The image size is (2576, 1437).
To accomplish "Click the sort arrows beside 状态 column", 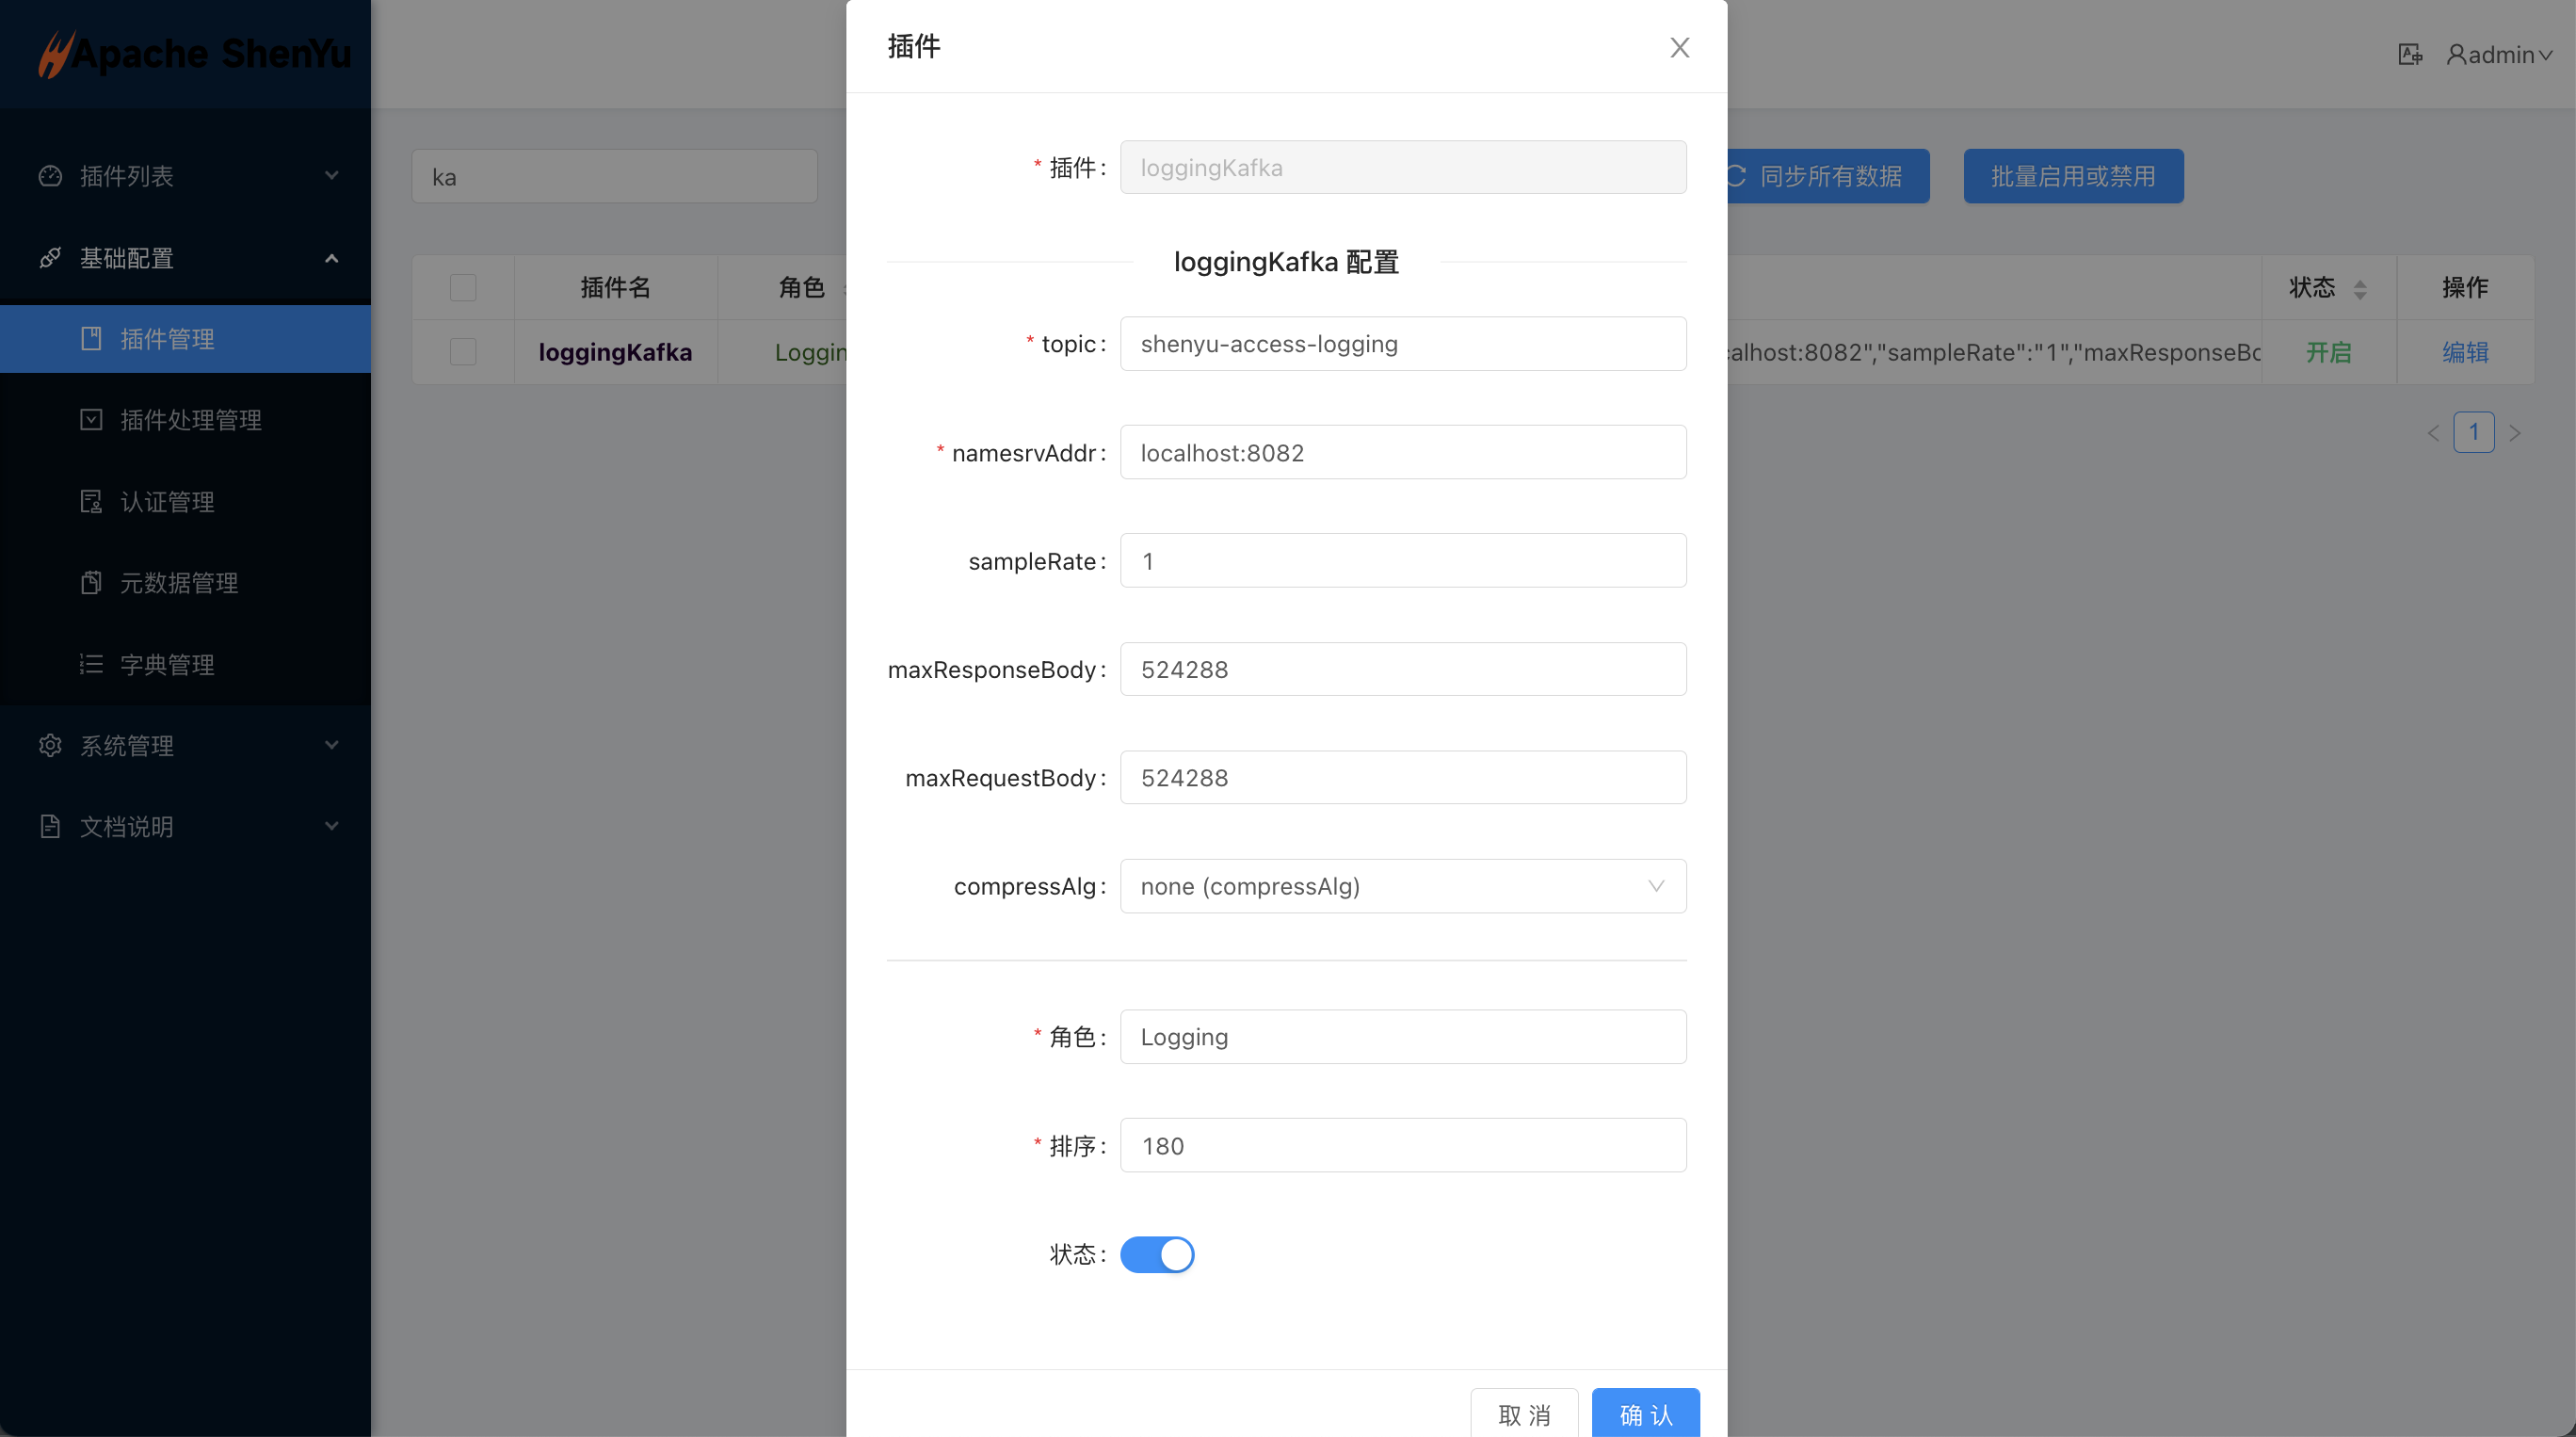I will tap(2360, 289).
